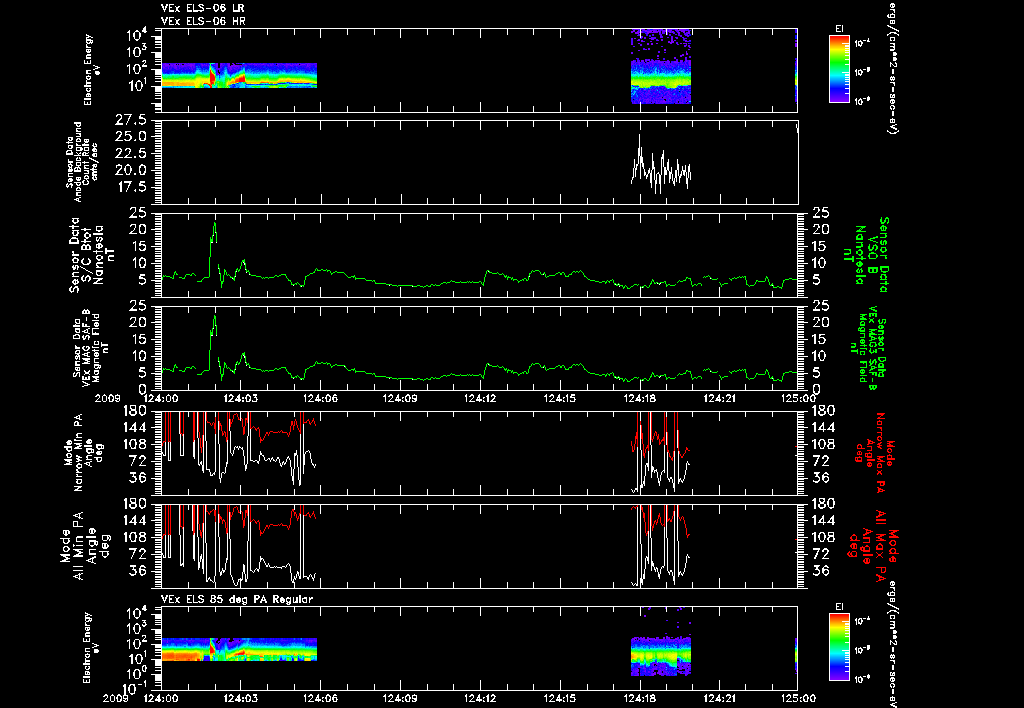The width and height of the screenshot is (1024, 708).
Task: Click the EI color bar beside the bottom spectrogram
Action: (839, 647)
